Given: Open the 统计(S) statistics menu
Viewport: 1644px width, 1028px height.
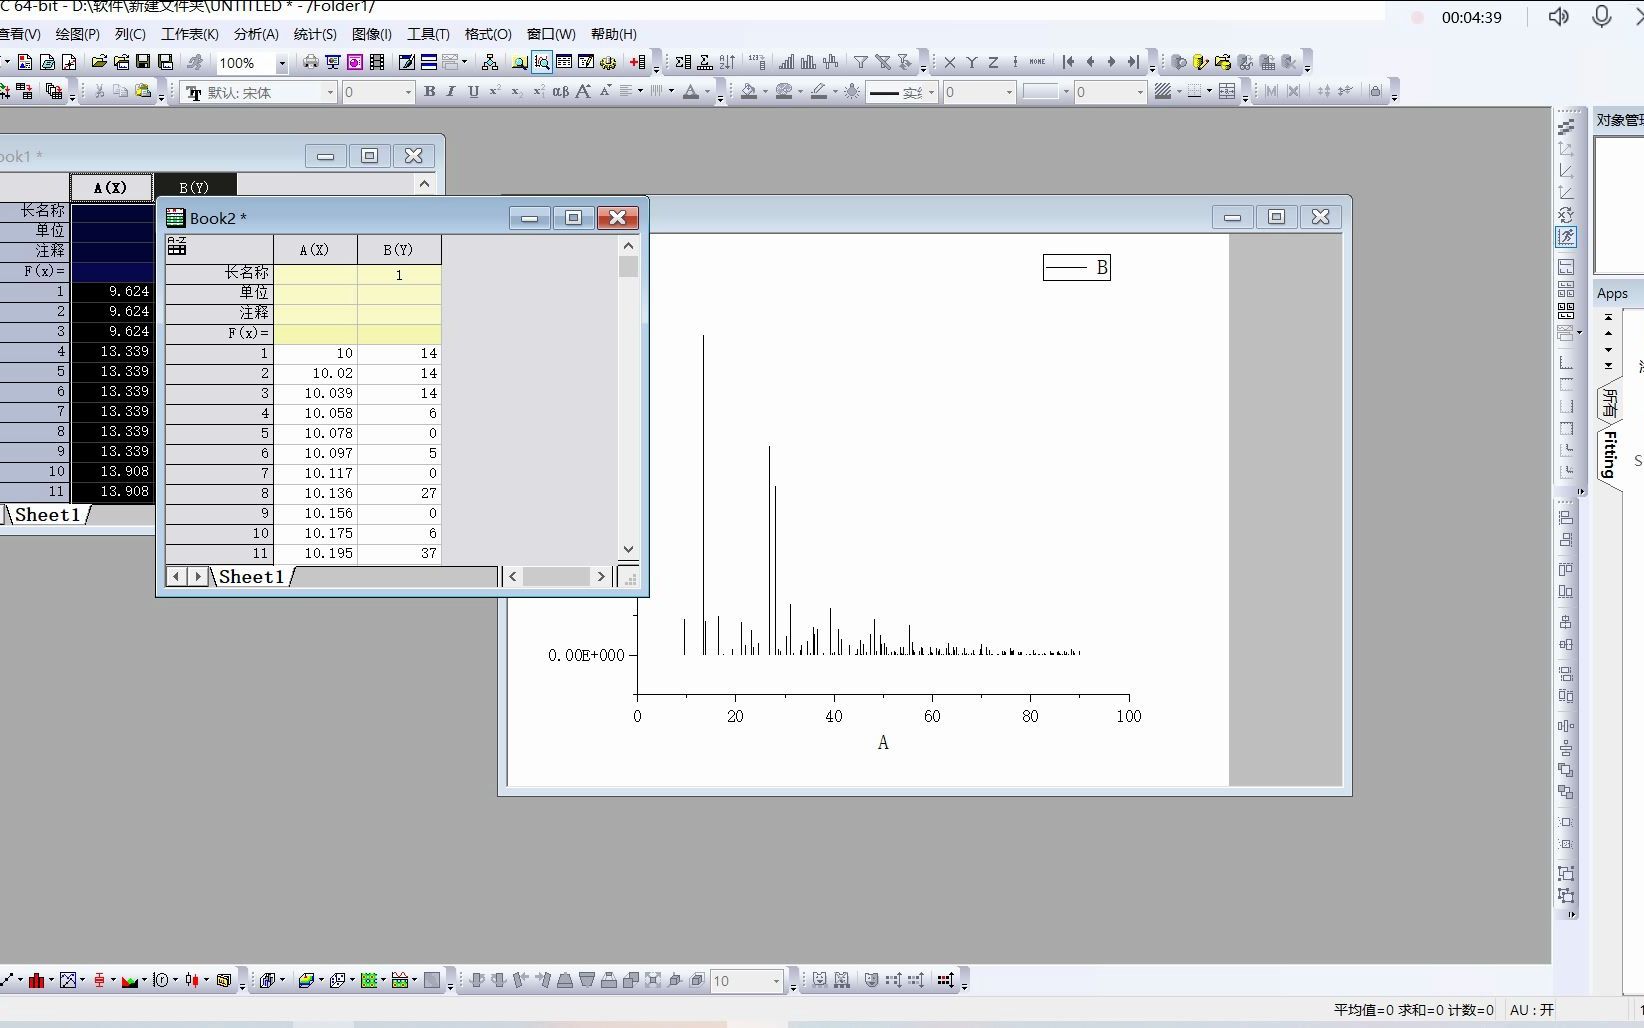Looking at the screenshot, I should click(315, 34).
